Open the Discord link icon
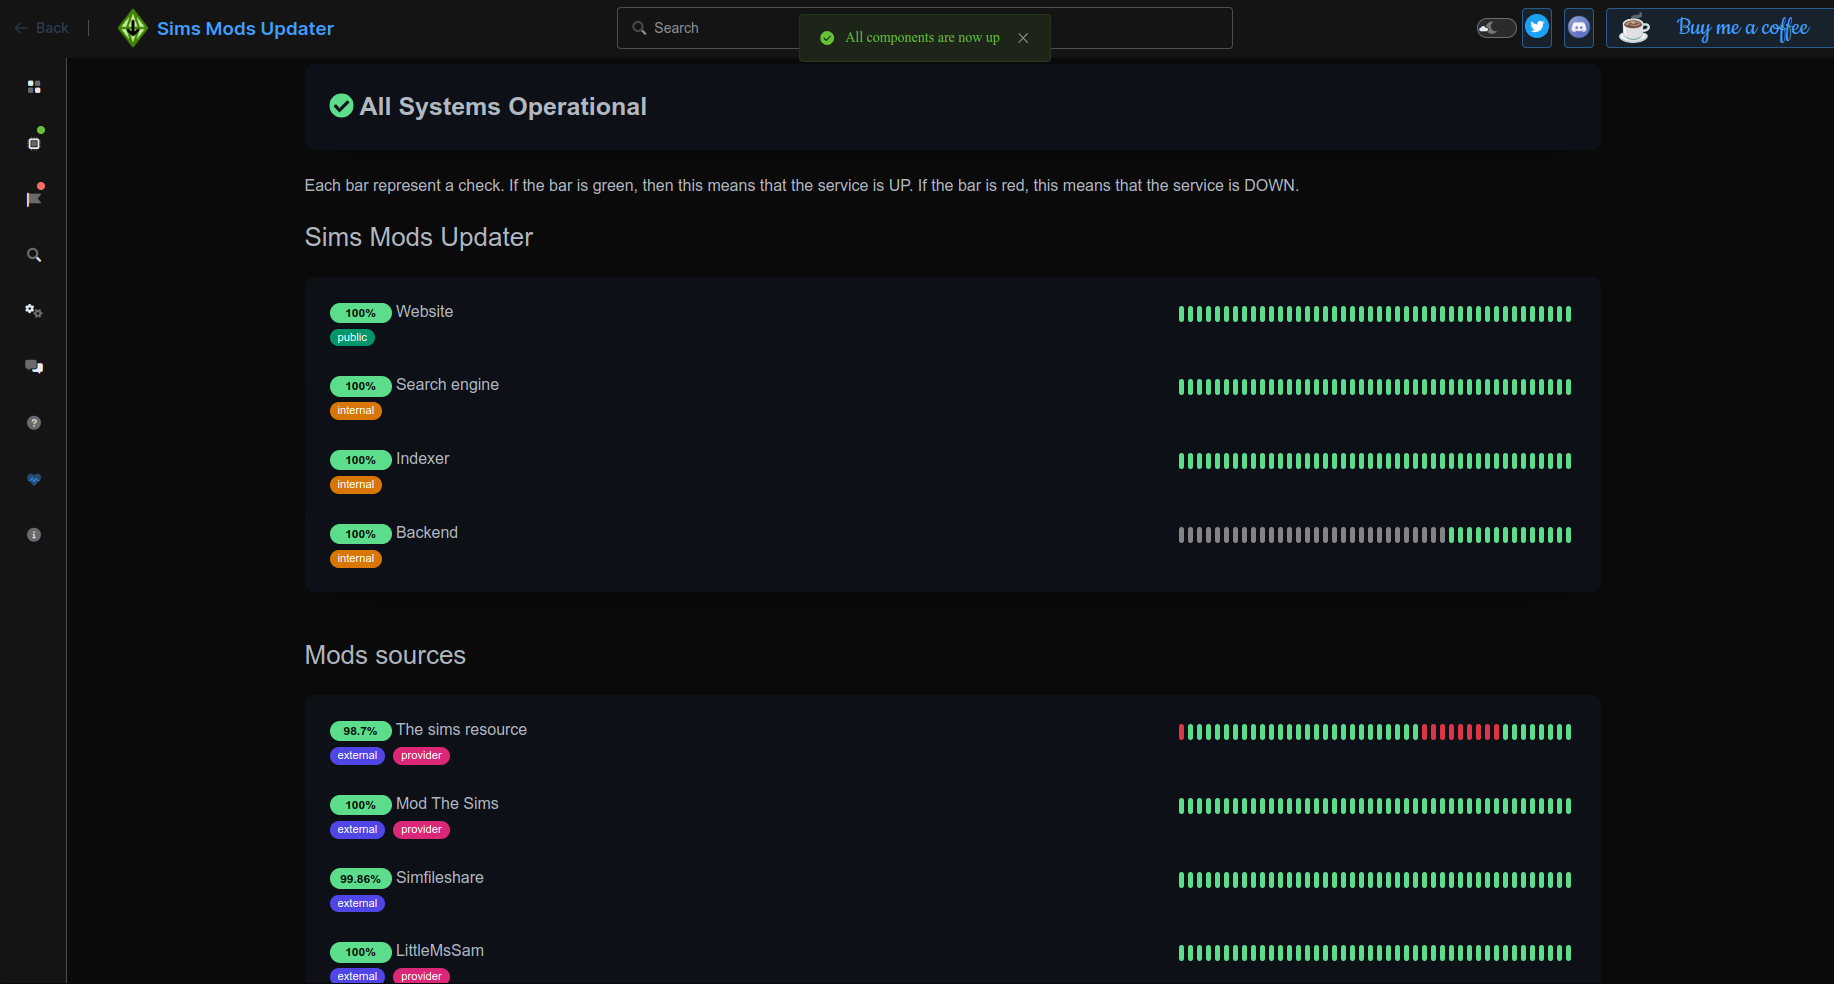1834x984 pixels. coord(1579,27)
